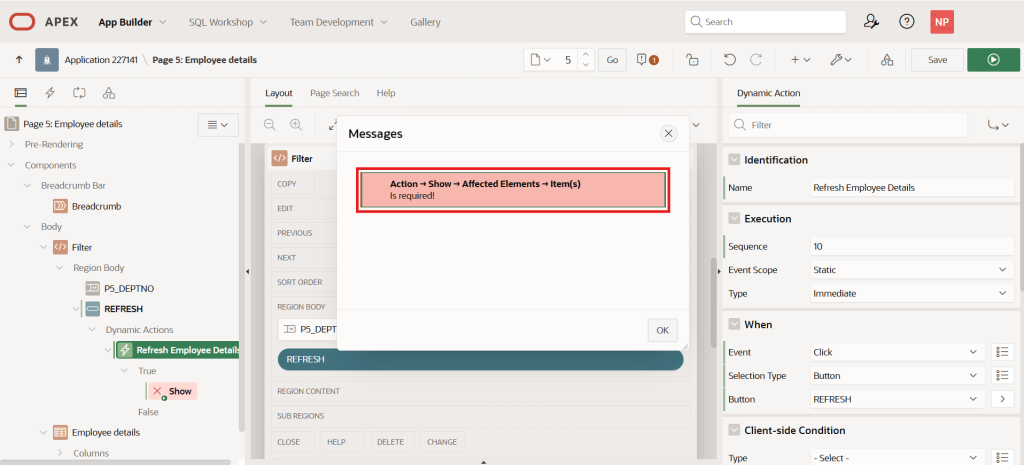The image size is (1024, 465).
Task: Zoom in the layout view
Action: (x=296, y=124)
